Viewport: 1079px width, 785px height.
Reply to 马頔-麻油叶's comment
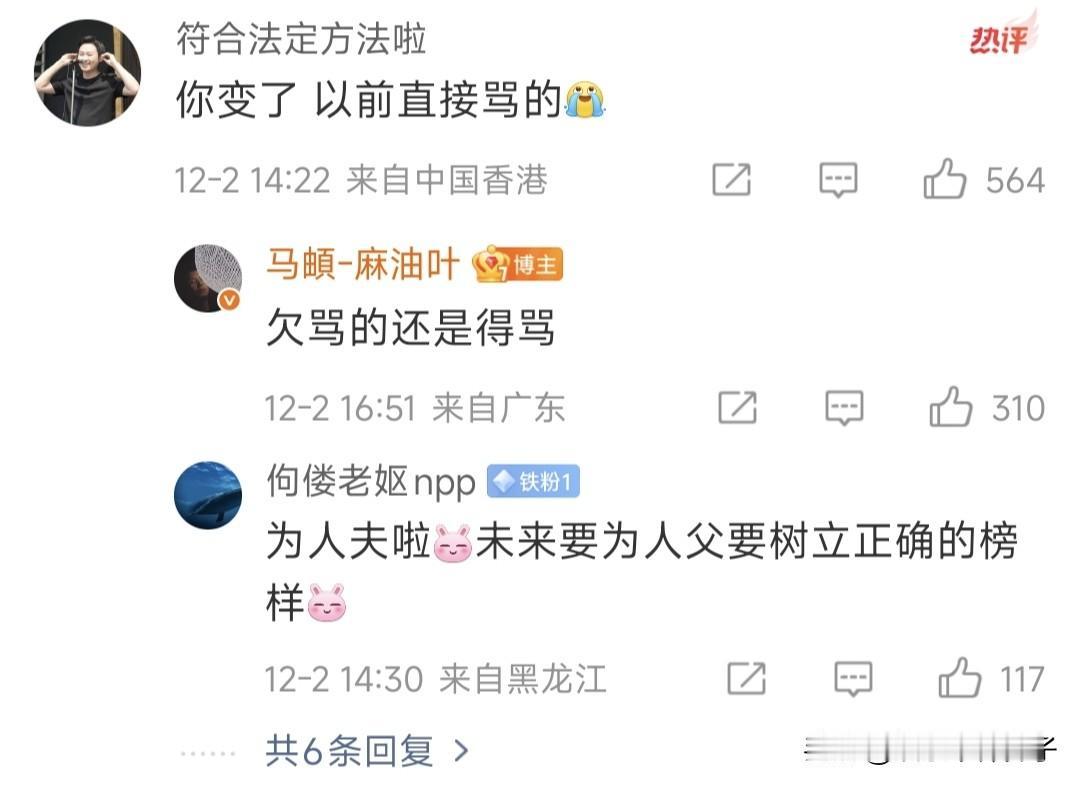(844, 408)
